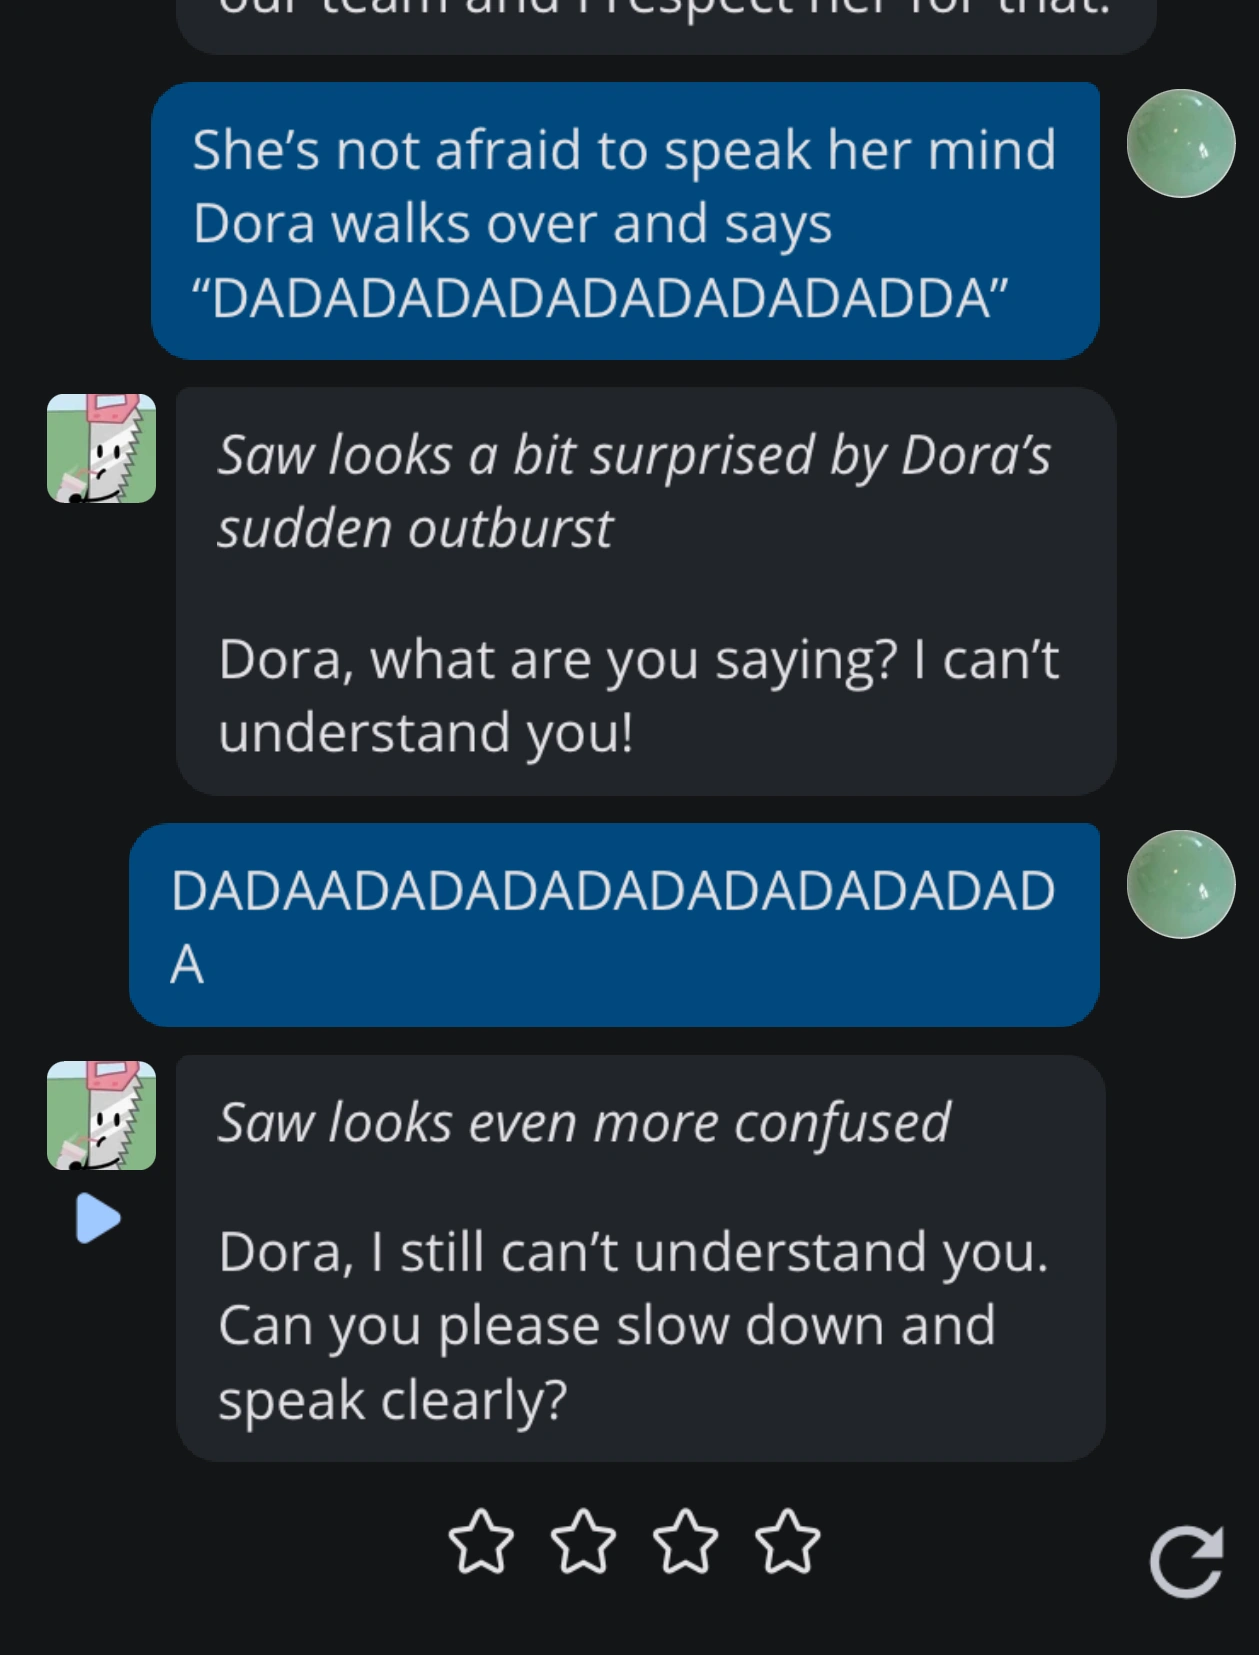1259x1655 pixels.
Task: Tap the quoted "DADADADADADADADADADDA" text
Action: coord(600,298)
